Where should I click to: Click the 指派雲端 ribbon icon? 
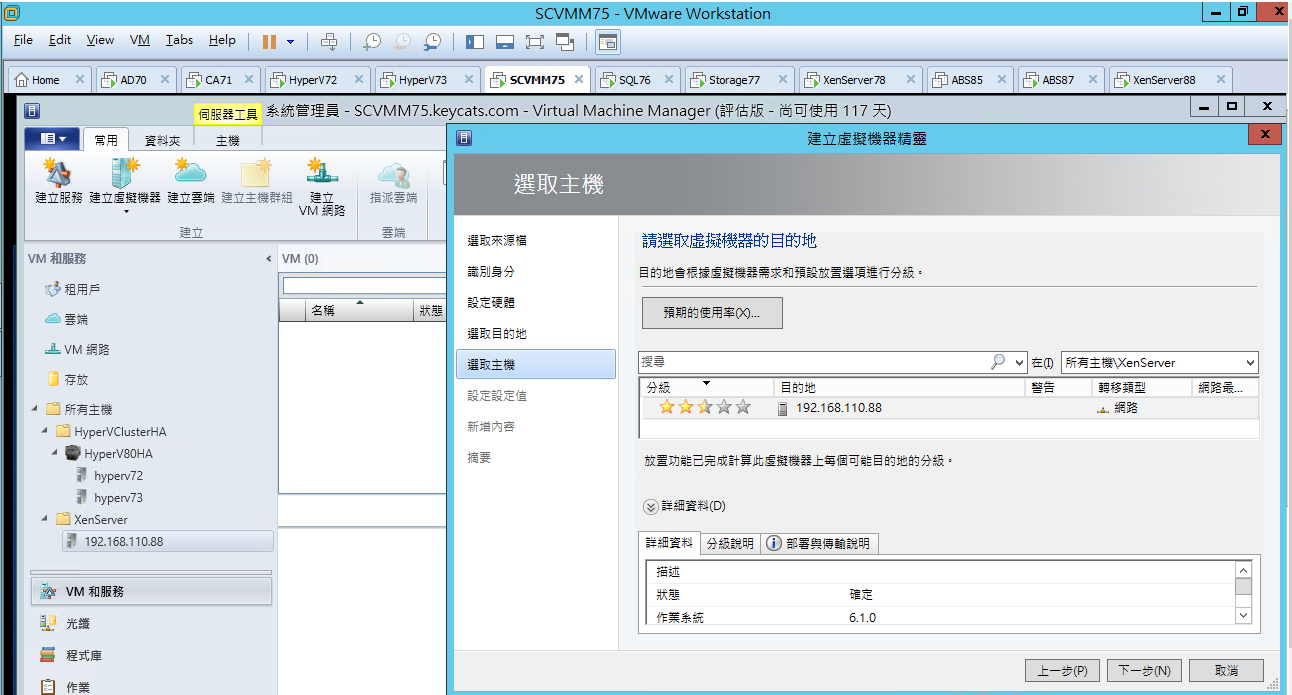(394, 180)
